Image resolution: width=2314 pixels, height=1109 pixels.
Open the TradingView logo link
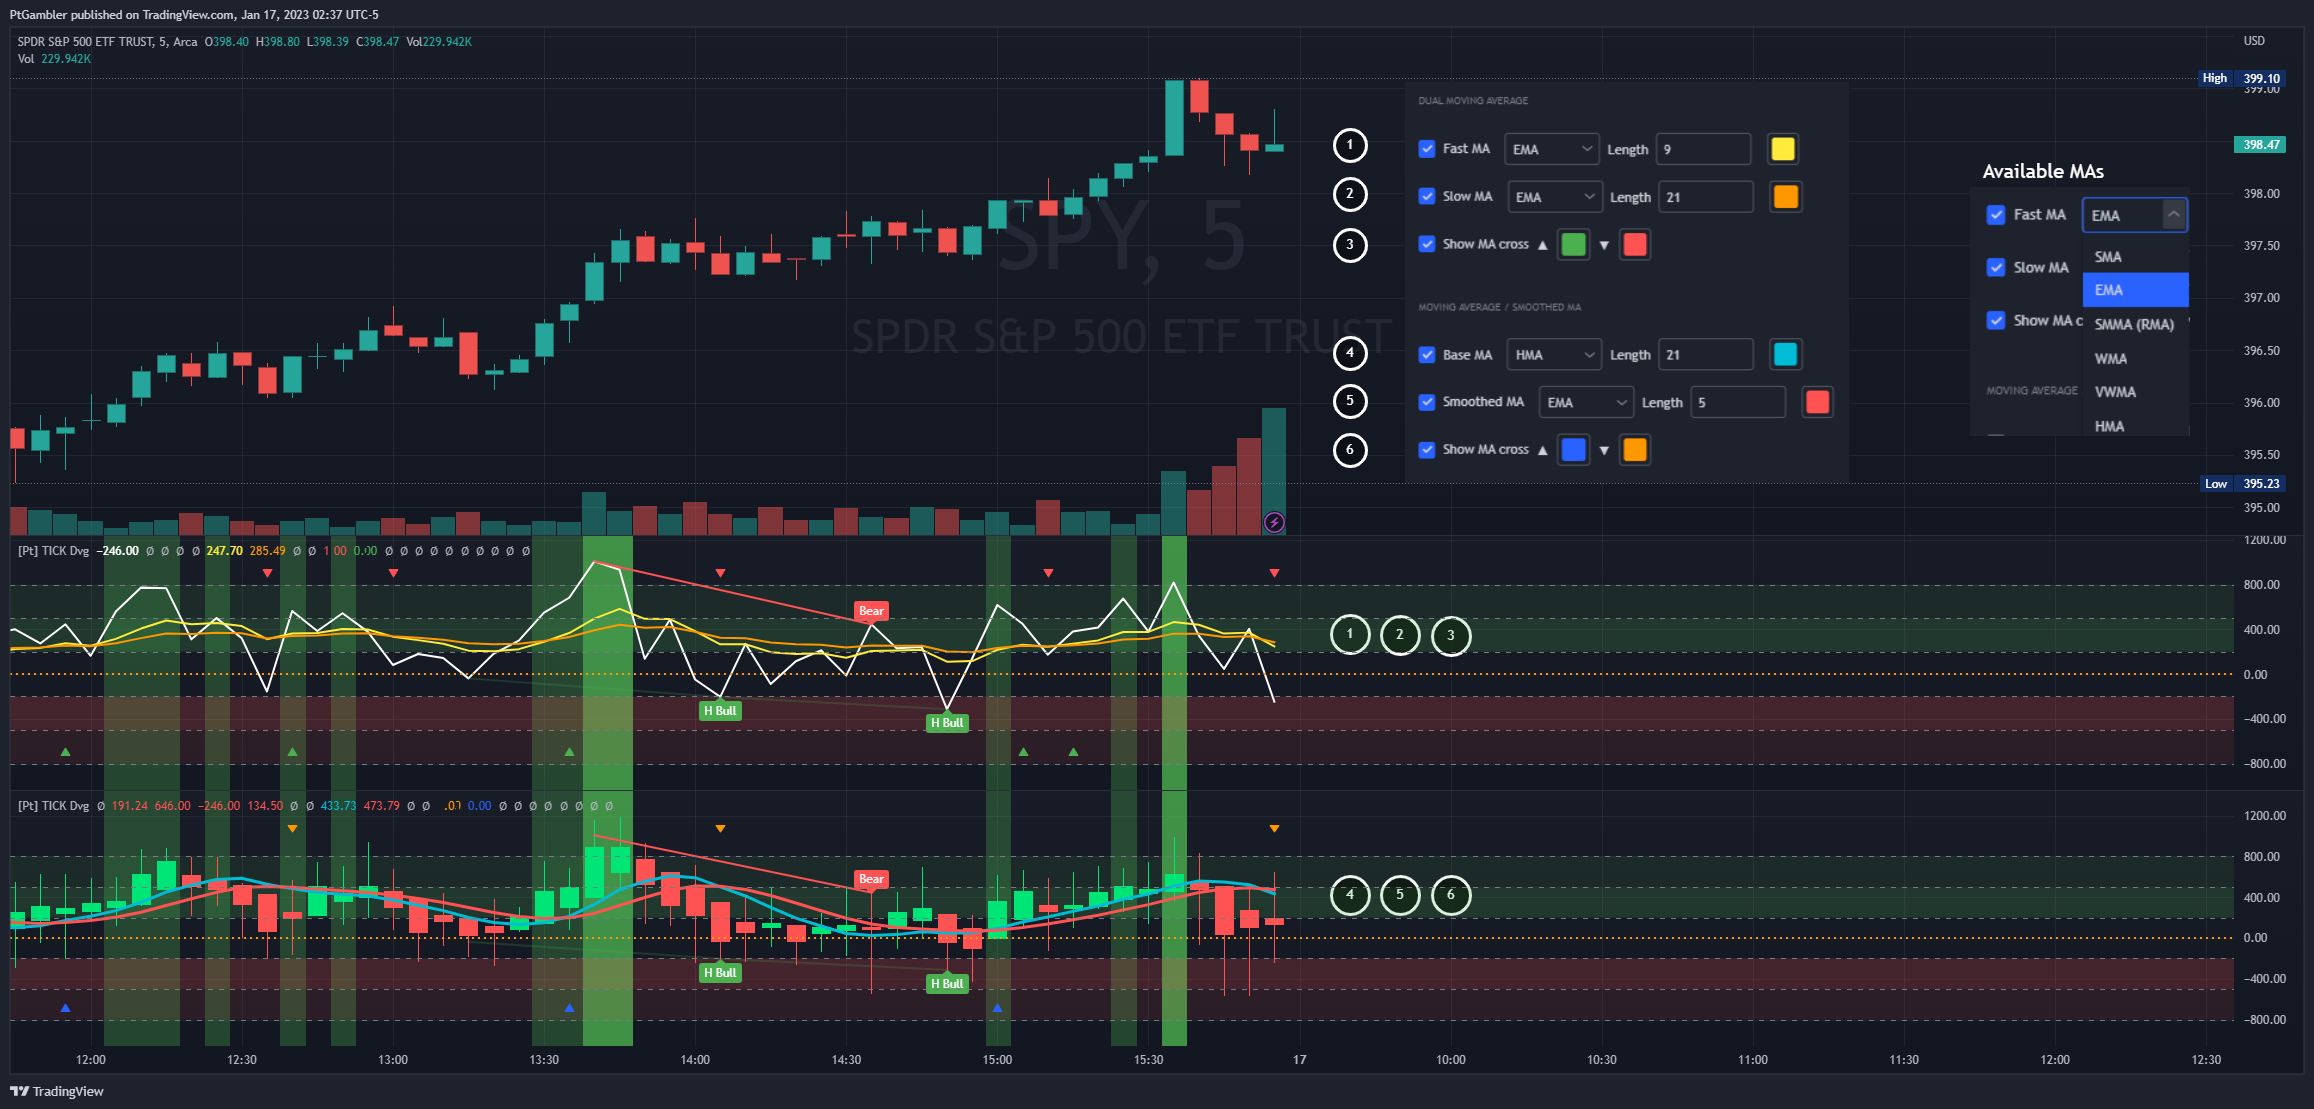(x=57, y=1091)
